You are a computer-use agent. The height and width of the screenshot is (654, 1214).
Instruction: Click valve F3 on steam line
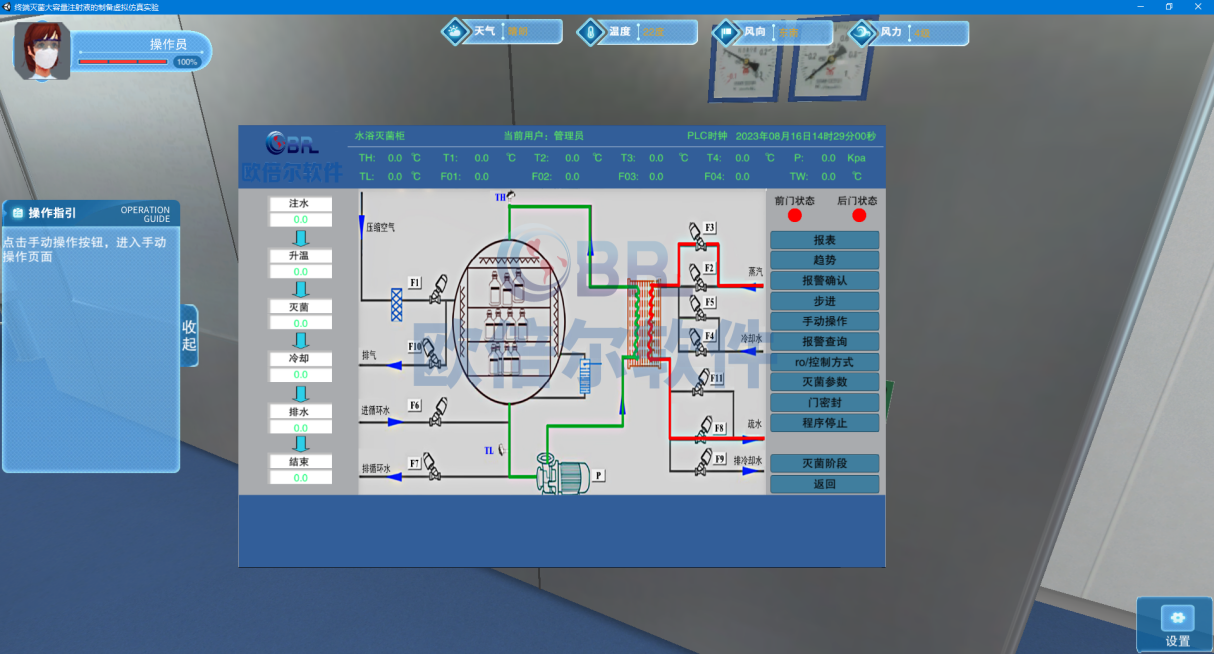pyautogui.click(x=698, y=237)
